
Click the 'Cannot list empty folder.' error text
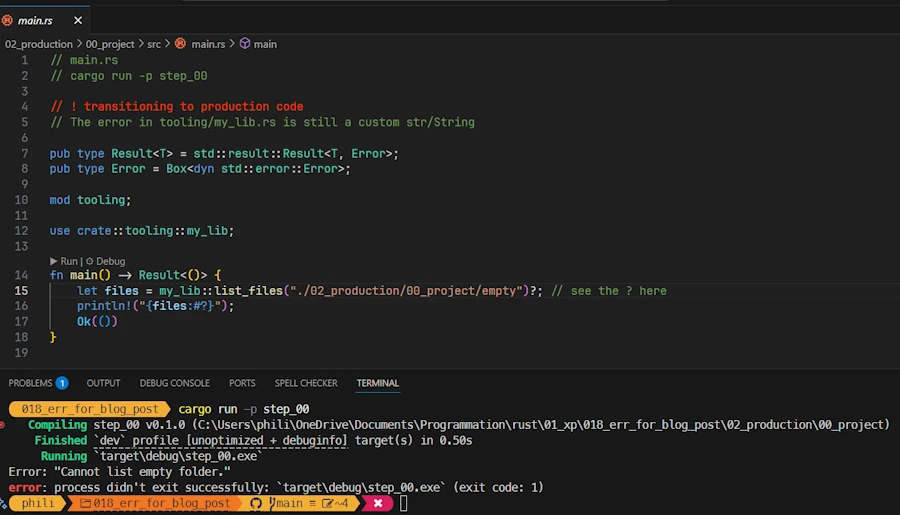click(142, 472)
